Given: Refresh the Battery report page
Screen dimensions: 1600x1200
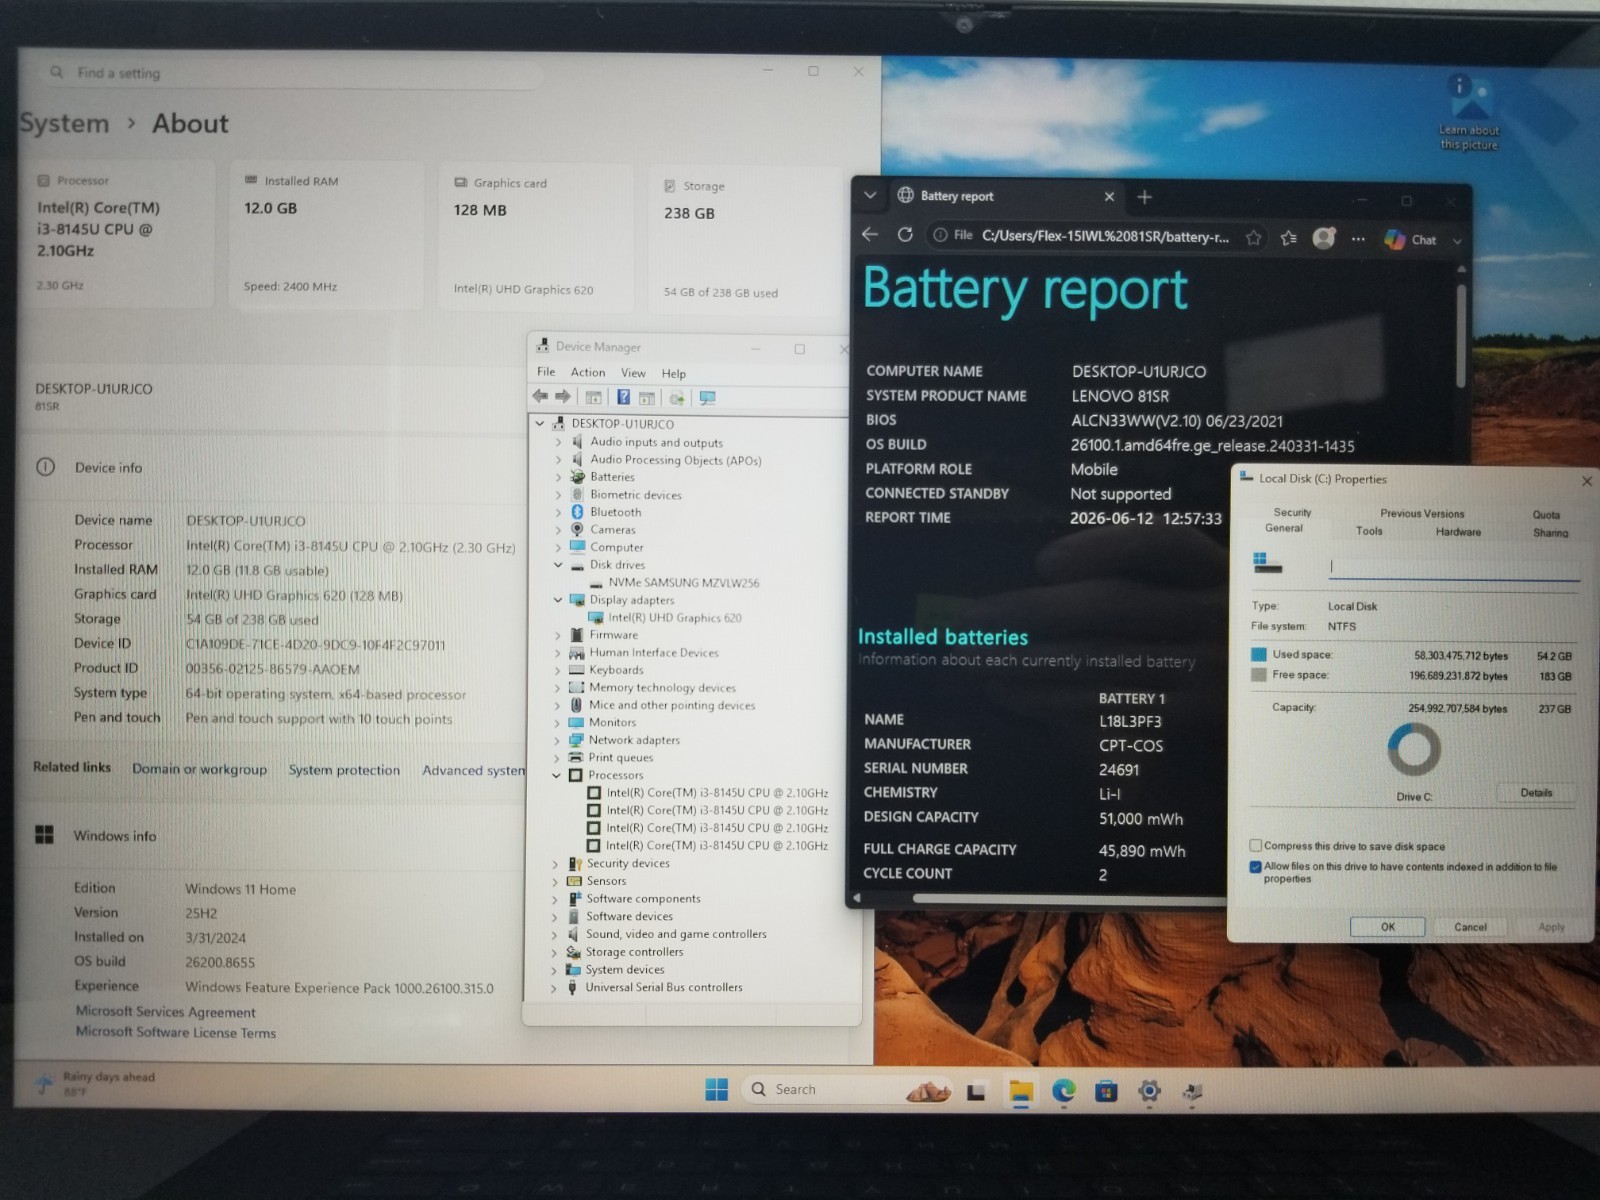Looking at the screenshot, I should [905, 235].
